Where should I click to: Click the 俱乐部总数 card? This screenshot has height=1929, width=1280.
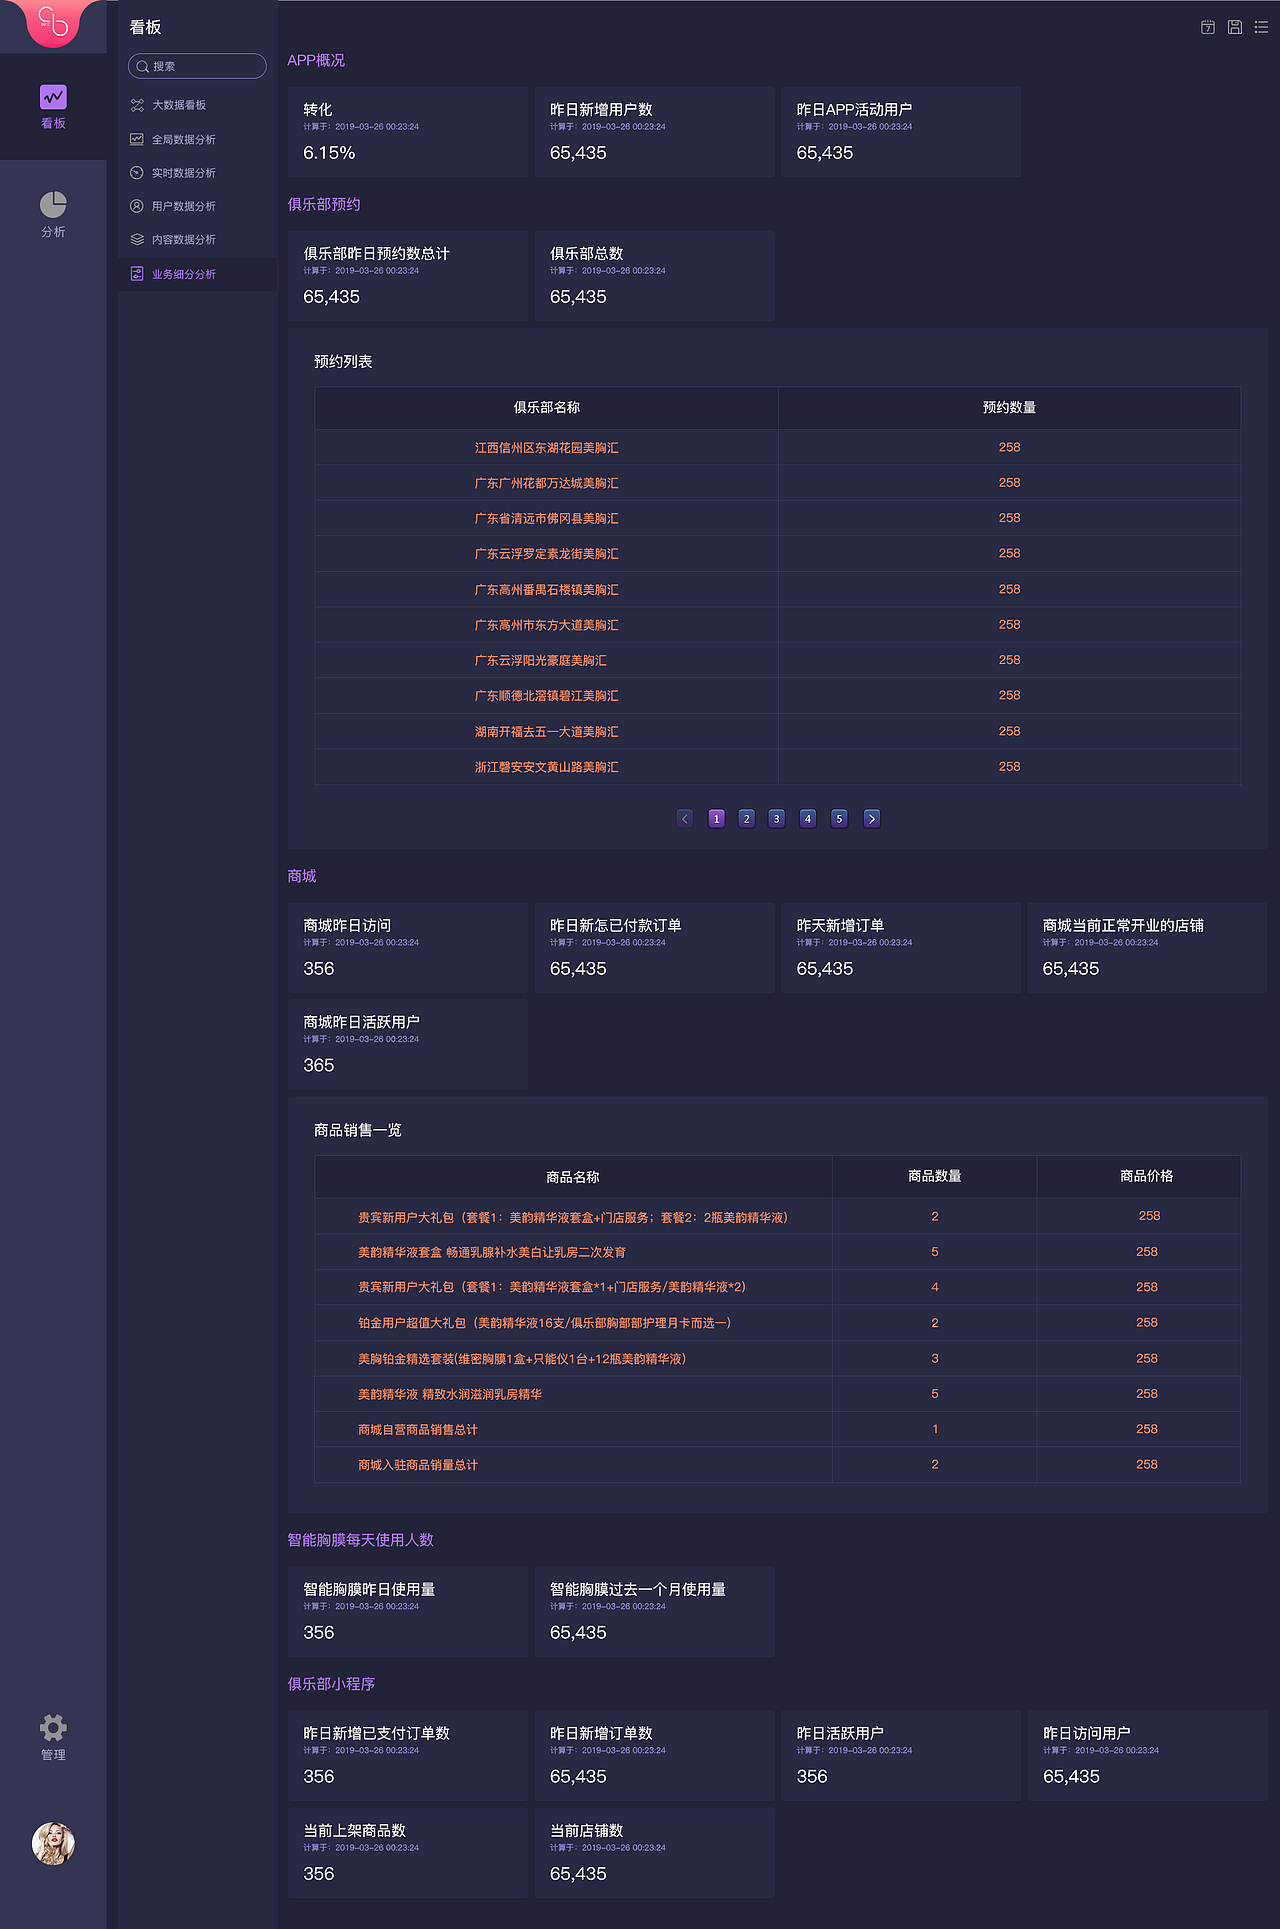pyautogui.click(x=655, y=276)
